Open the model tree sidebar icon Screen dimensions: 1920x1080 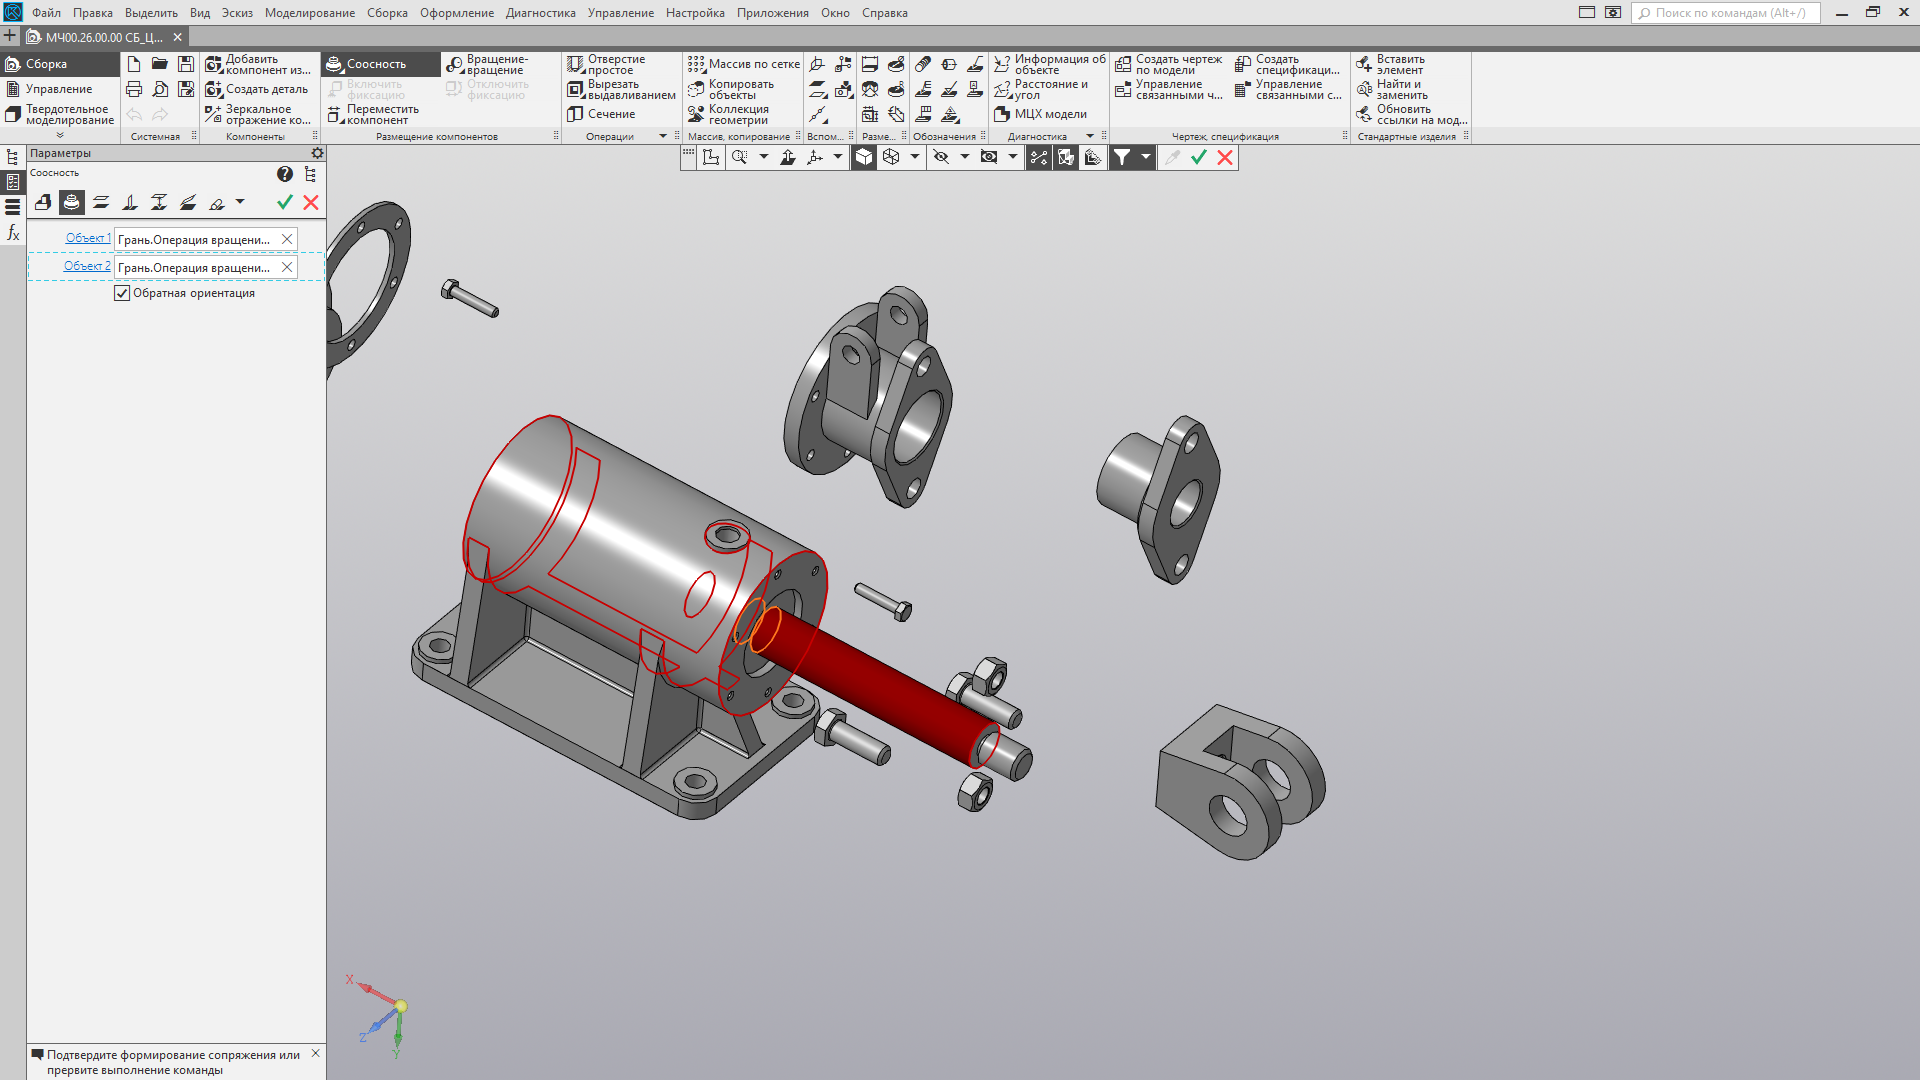(13, 157)
